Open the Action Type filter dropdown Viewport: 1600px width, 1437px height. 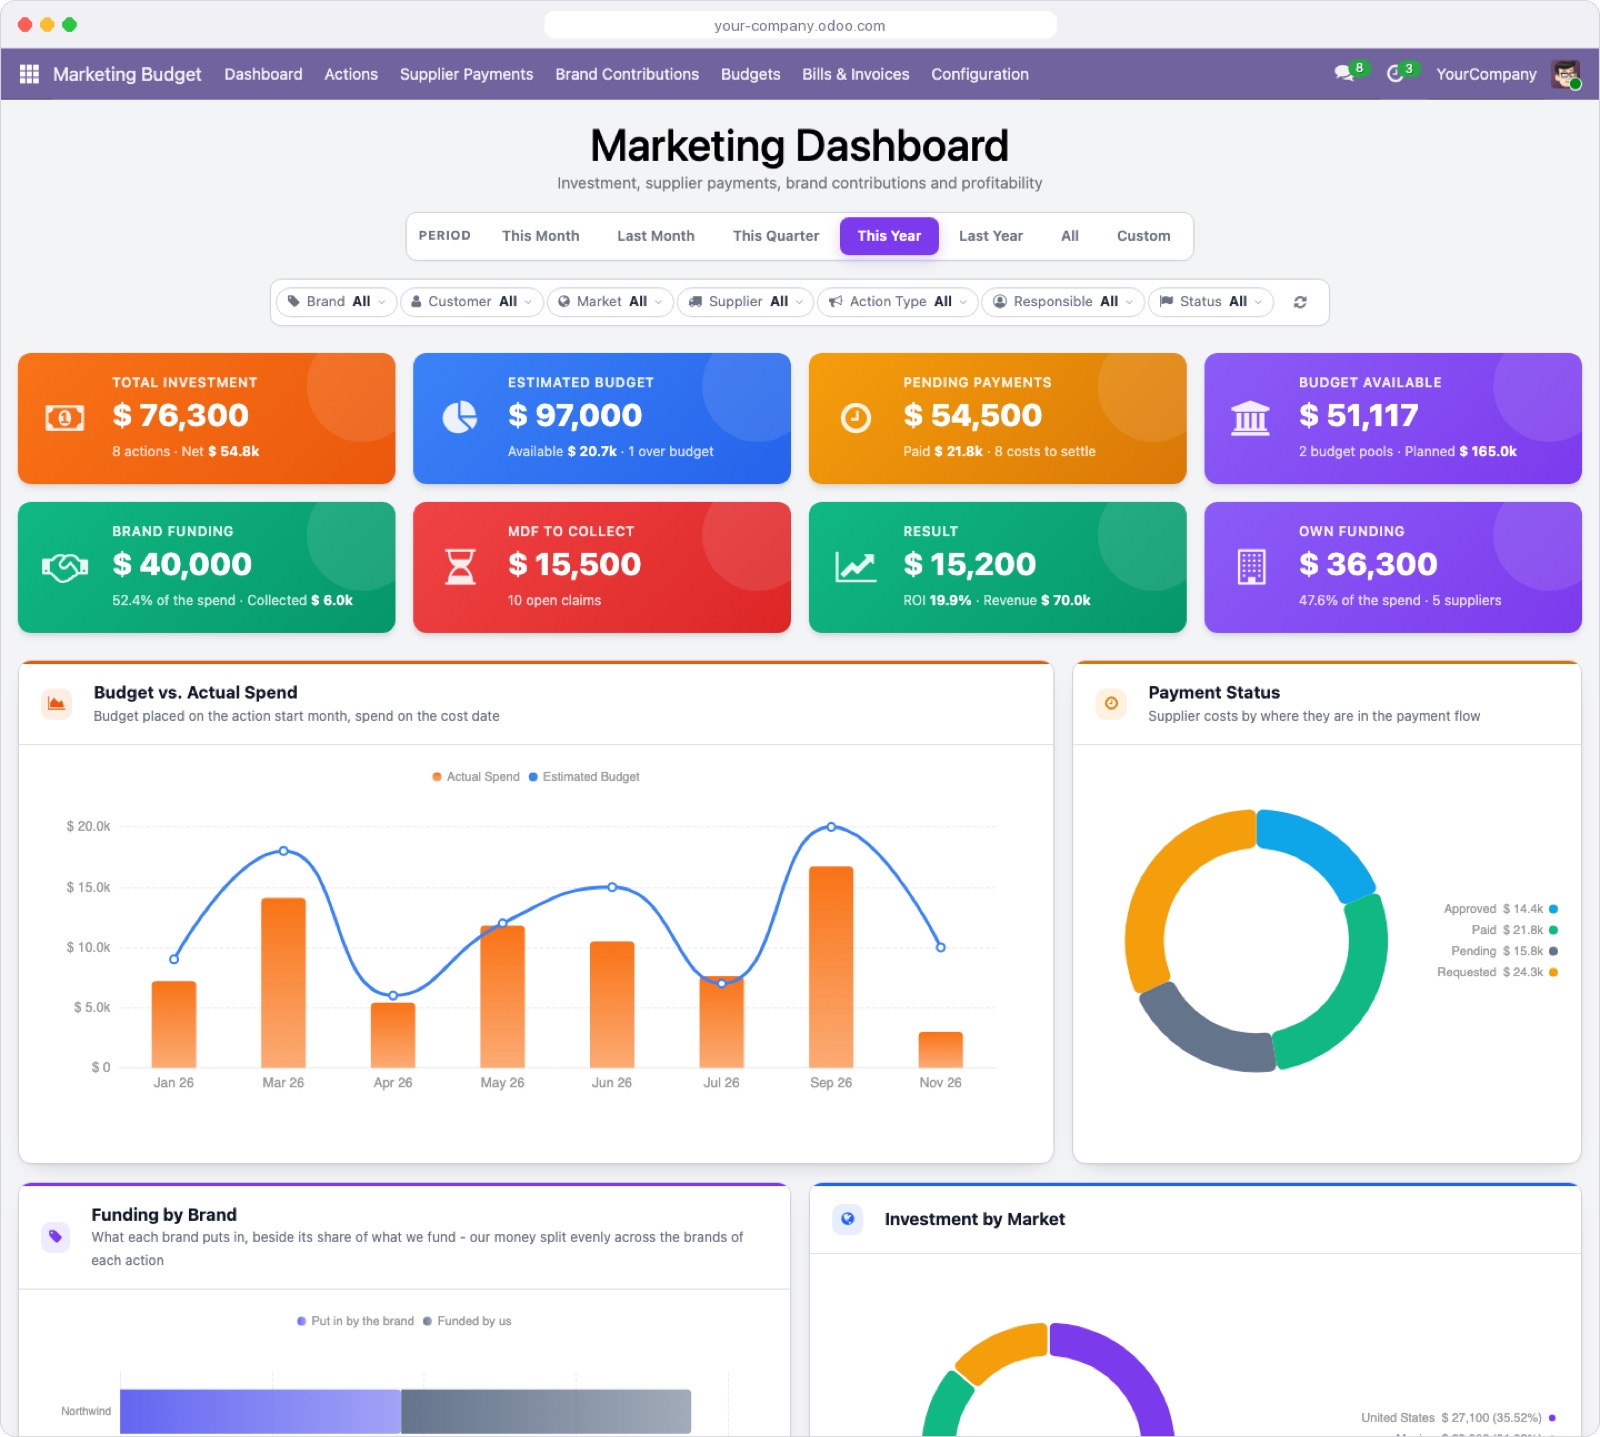click(x=897, y=302)
